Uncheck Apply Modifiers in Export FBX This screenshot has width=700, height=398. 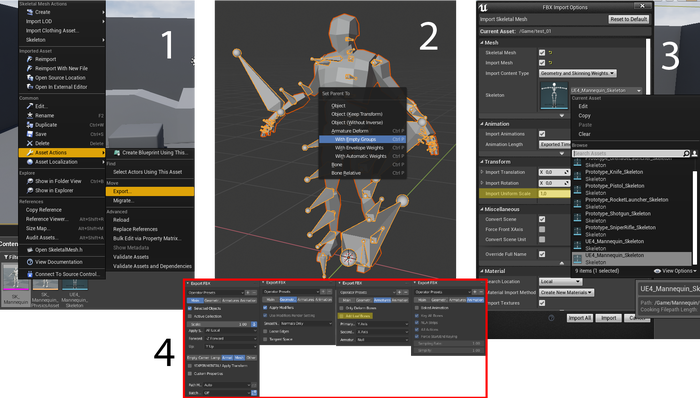tap(266, 307)
